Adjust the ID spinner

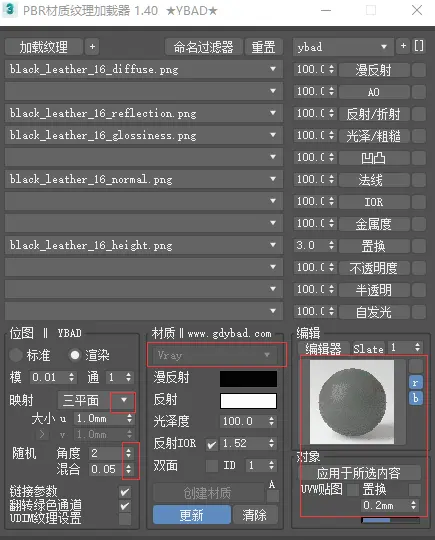(x=272, y=466)
